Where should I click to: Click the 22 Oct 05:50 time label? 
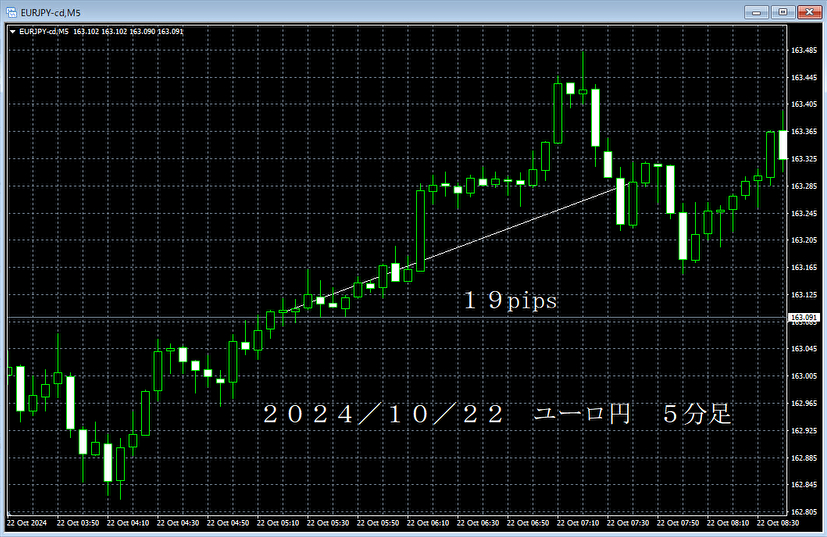(x=378, y=523)
